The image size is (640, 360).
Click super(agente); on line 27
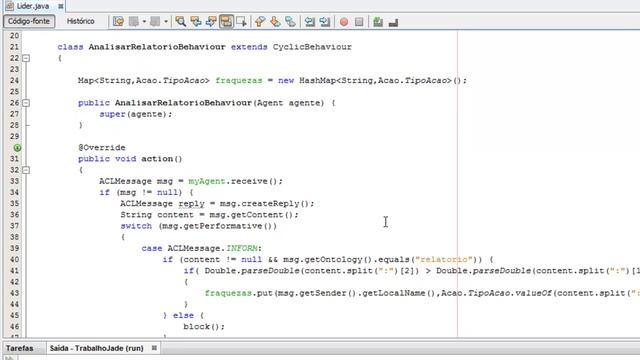pos(136,114)
